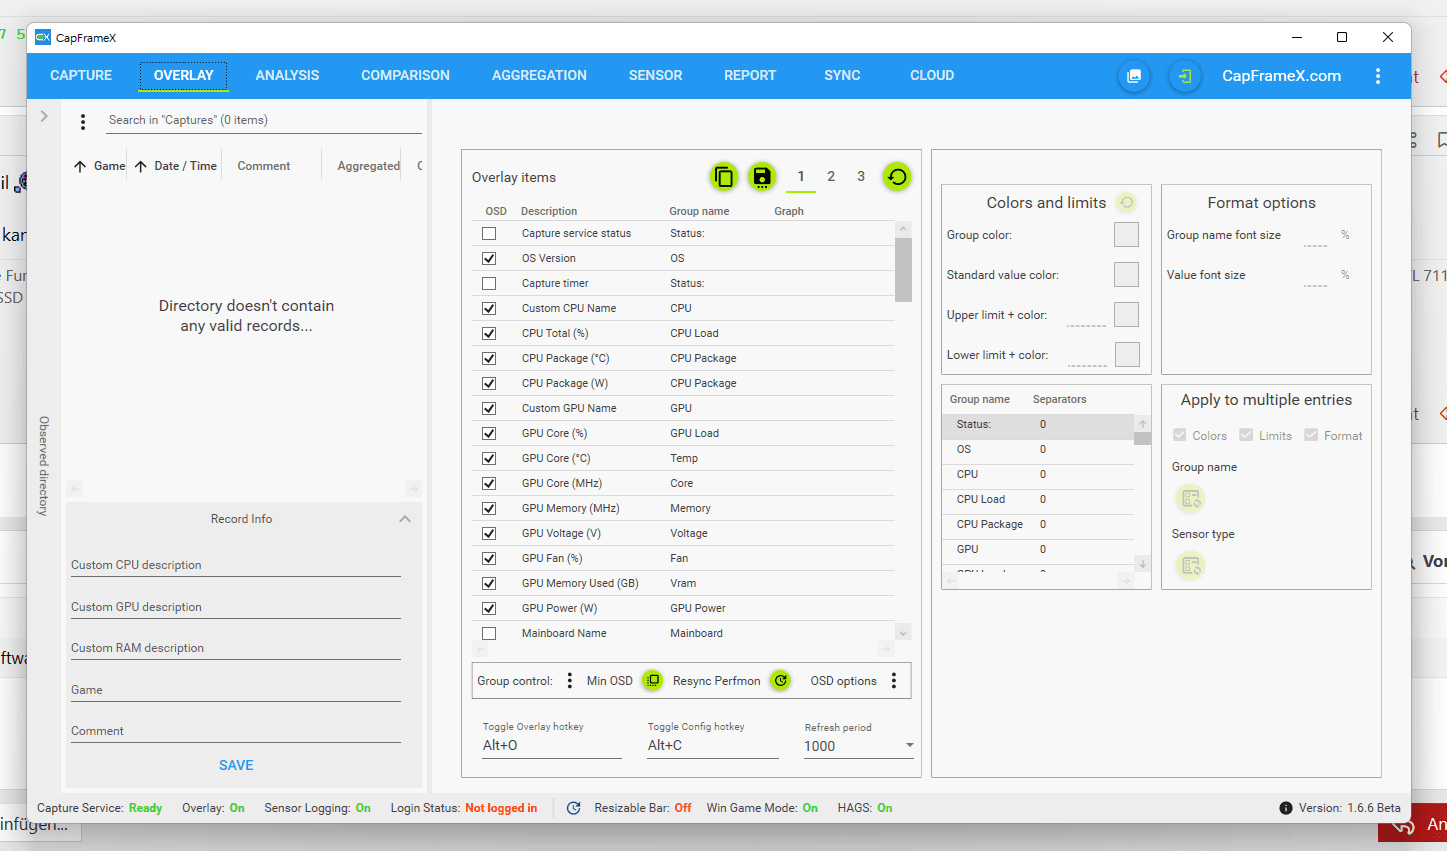The height and width of the screenshot is (851, 1447).
Task: Click group list scroll-down arrow
Action: (x=1142, y=564)
